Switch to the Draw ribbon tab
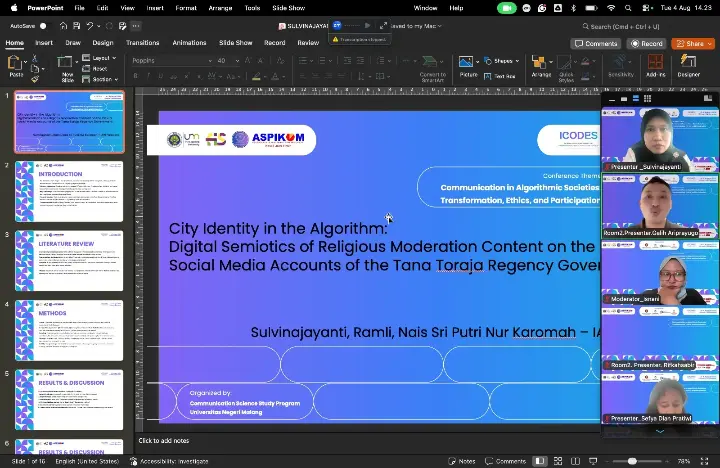The image size is (720, 468). (73, 43)
